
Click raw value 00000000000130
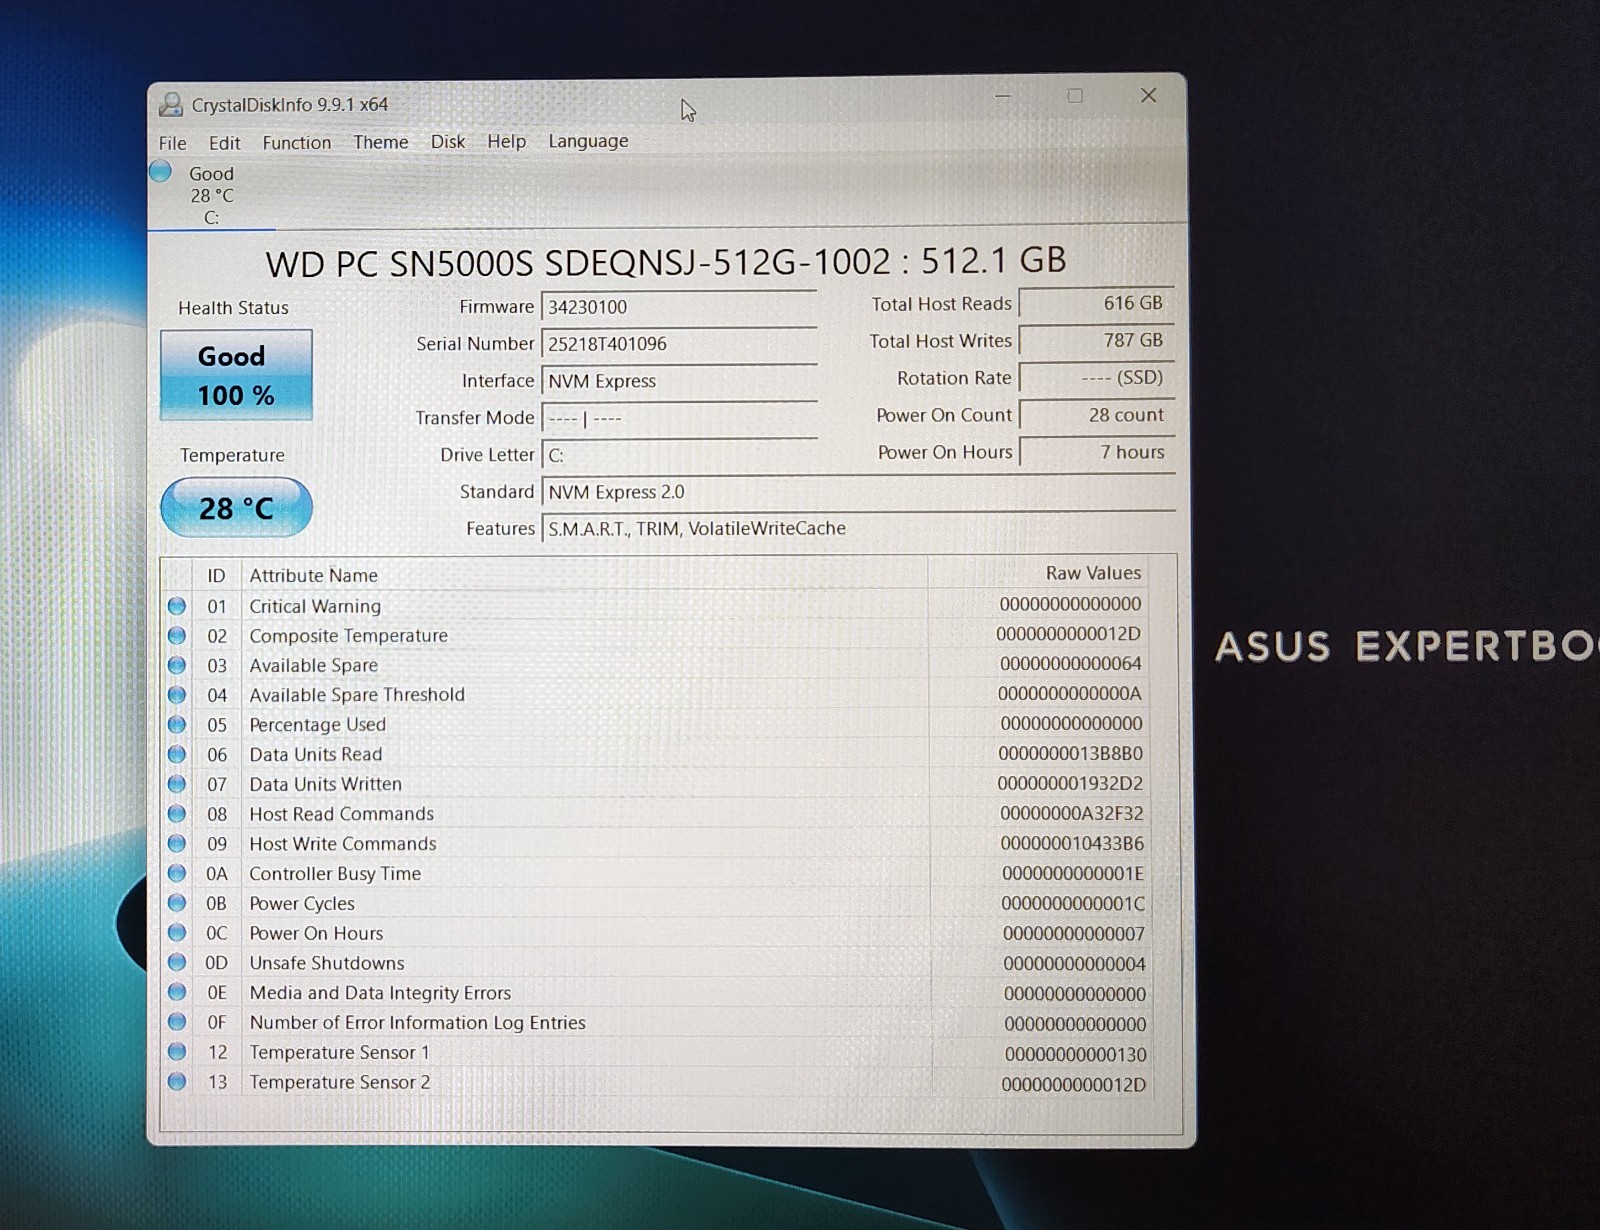coord(1075,1054)
